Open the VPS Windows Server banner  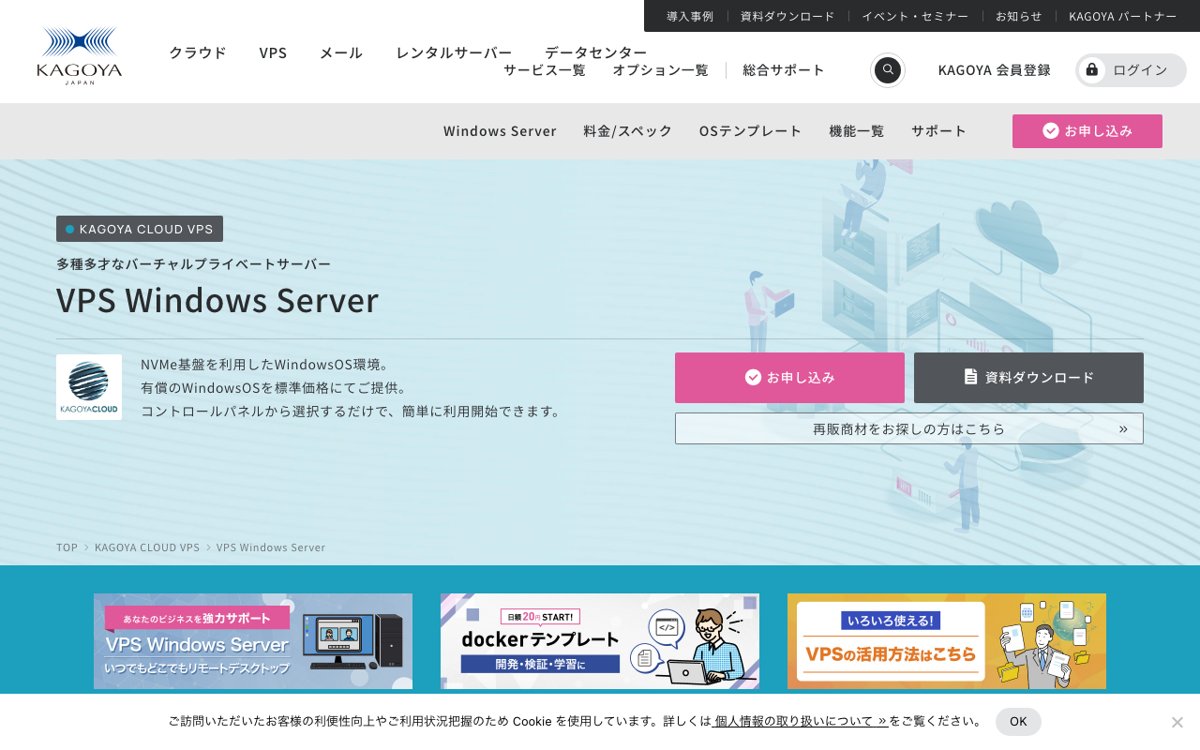click(x=253, y=641)
